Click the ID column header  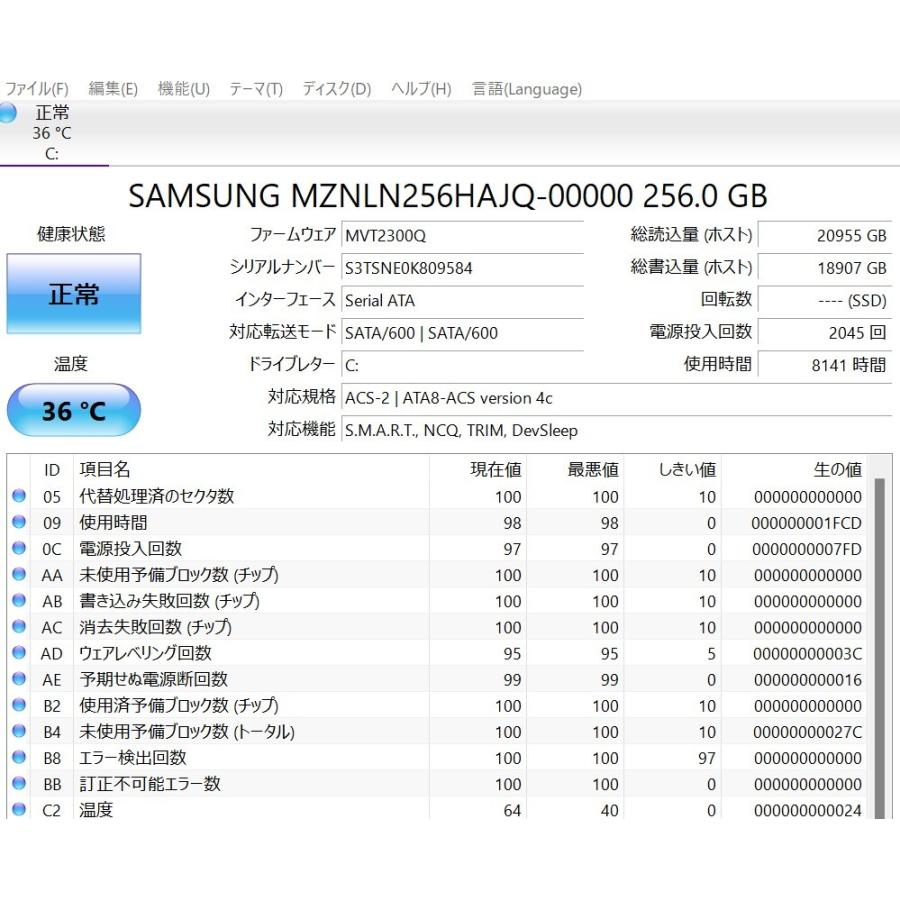pos(52,470)
